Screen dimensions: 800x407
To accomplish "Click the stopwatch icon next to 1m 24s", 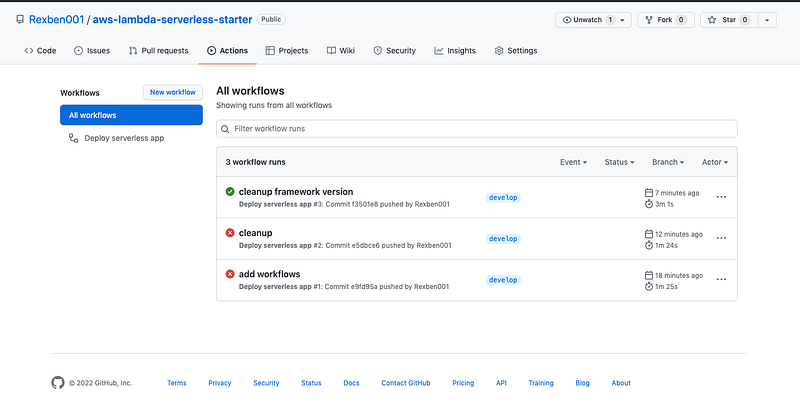I will [649, 245].
